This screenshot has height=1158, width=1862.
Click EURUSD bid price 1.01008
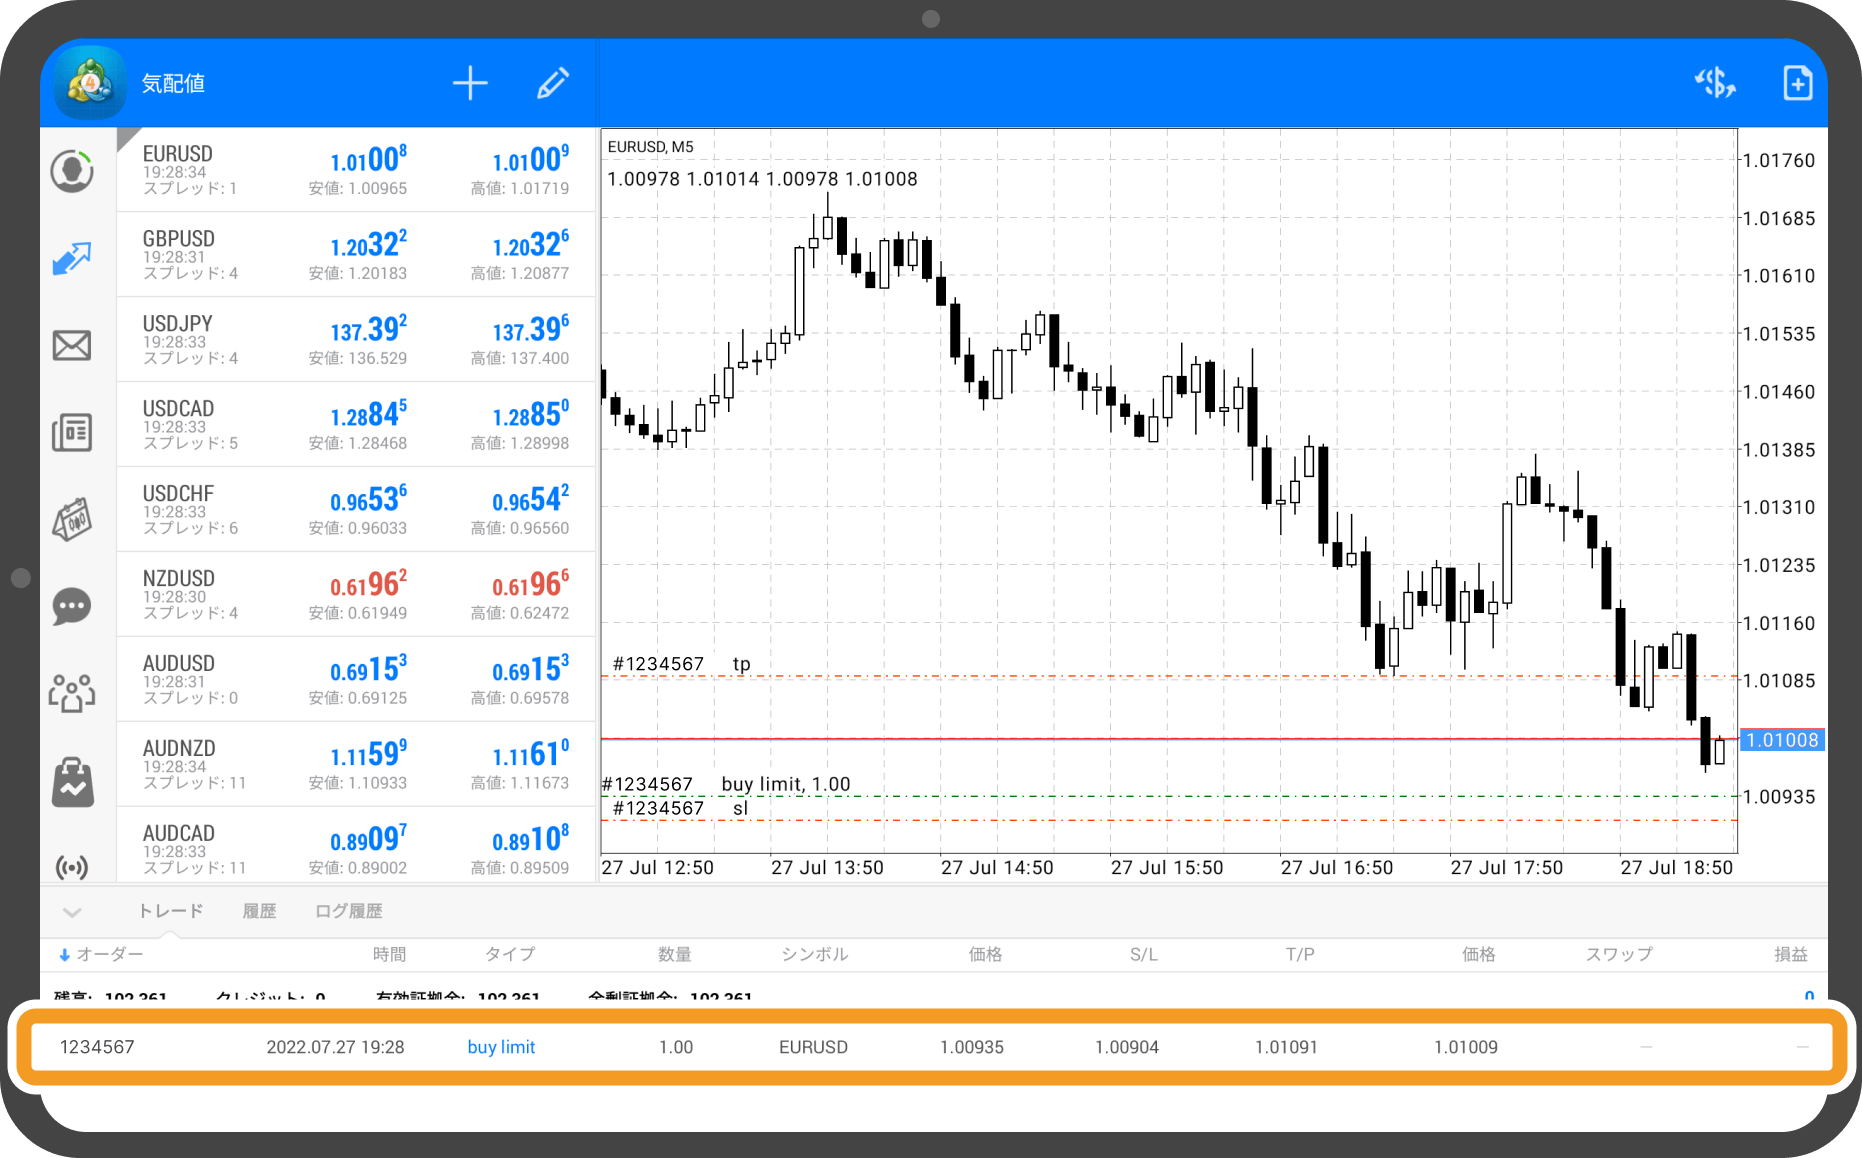tap(368, 159)
